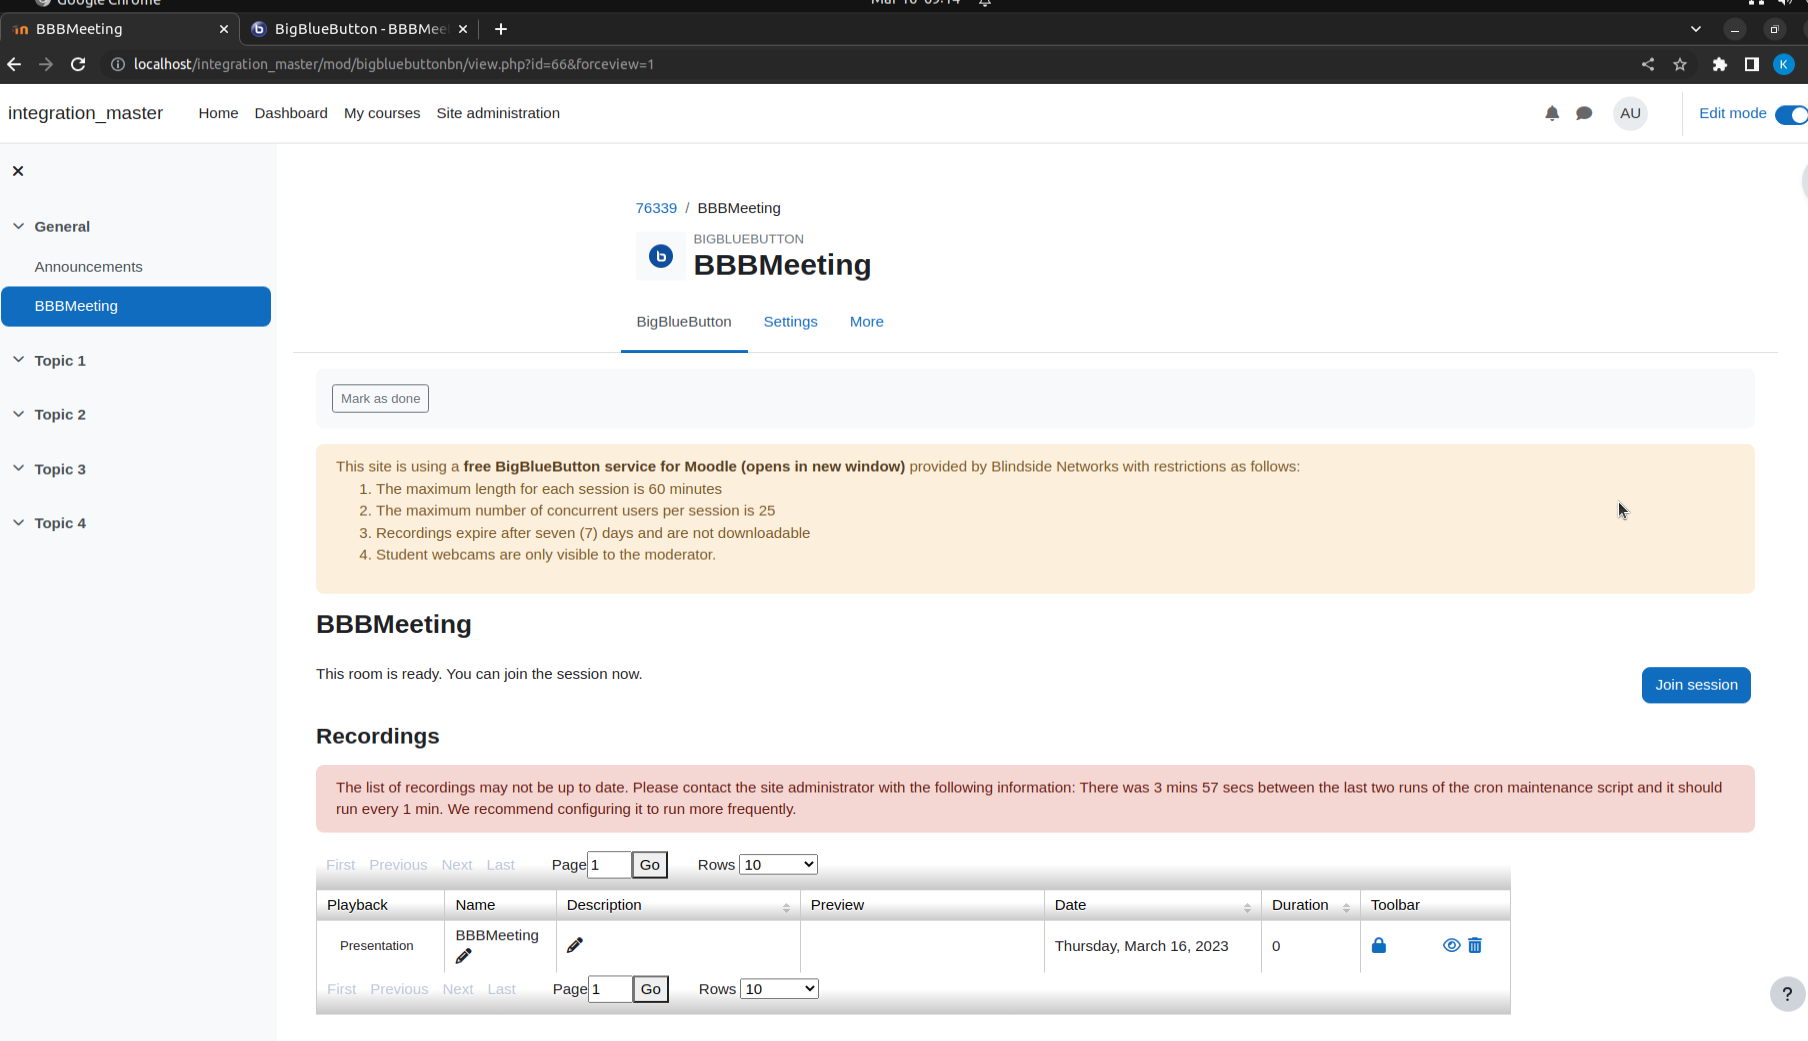Screen dimensions: 1808x1041
Task: Share this page via share icon
Action: pyautogui.click(x=1648, y=64)
